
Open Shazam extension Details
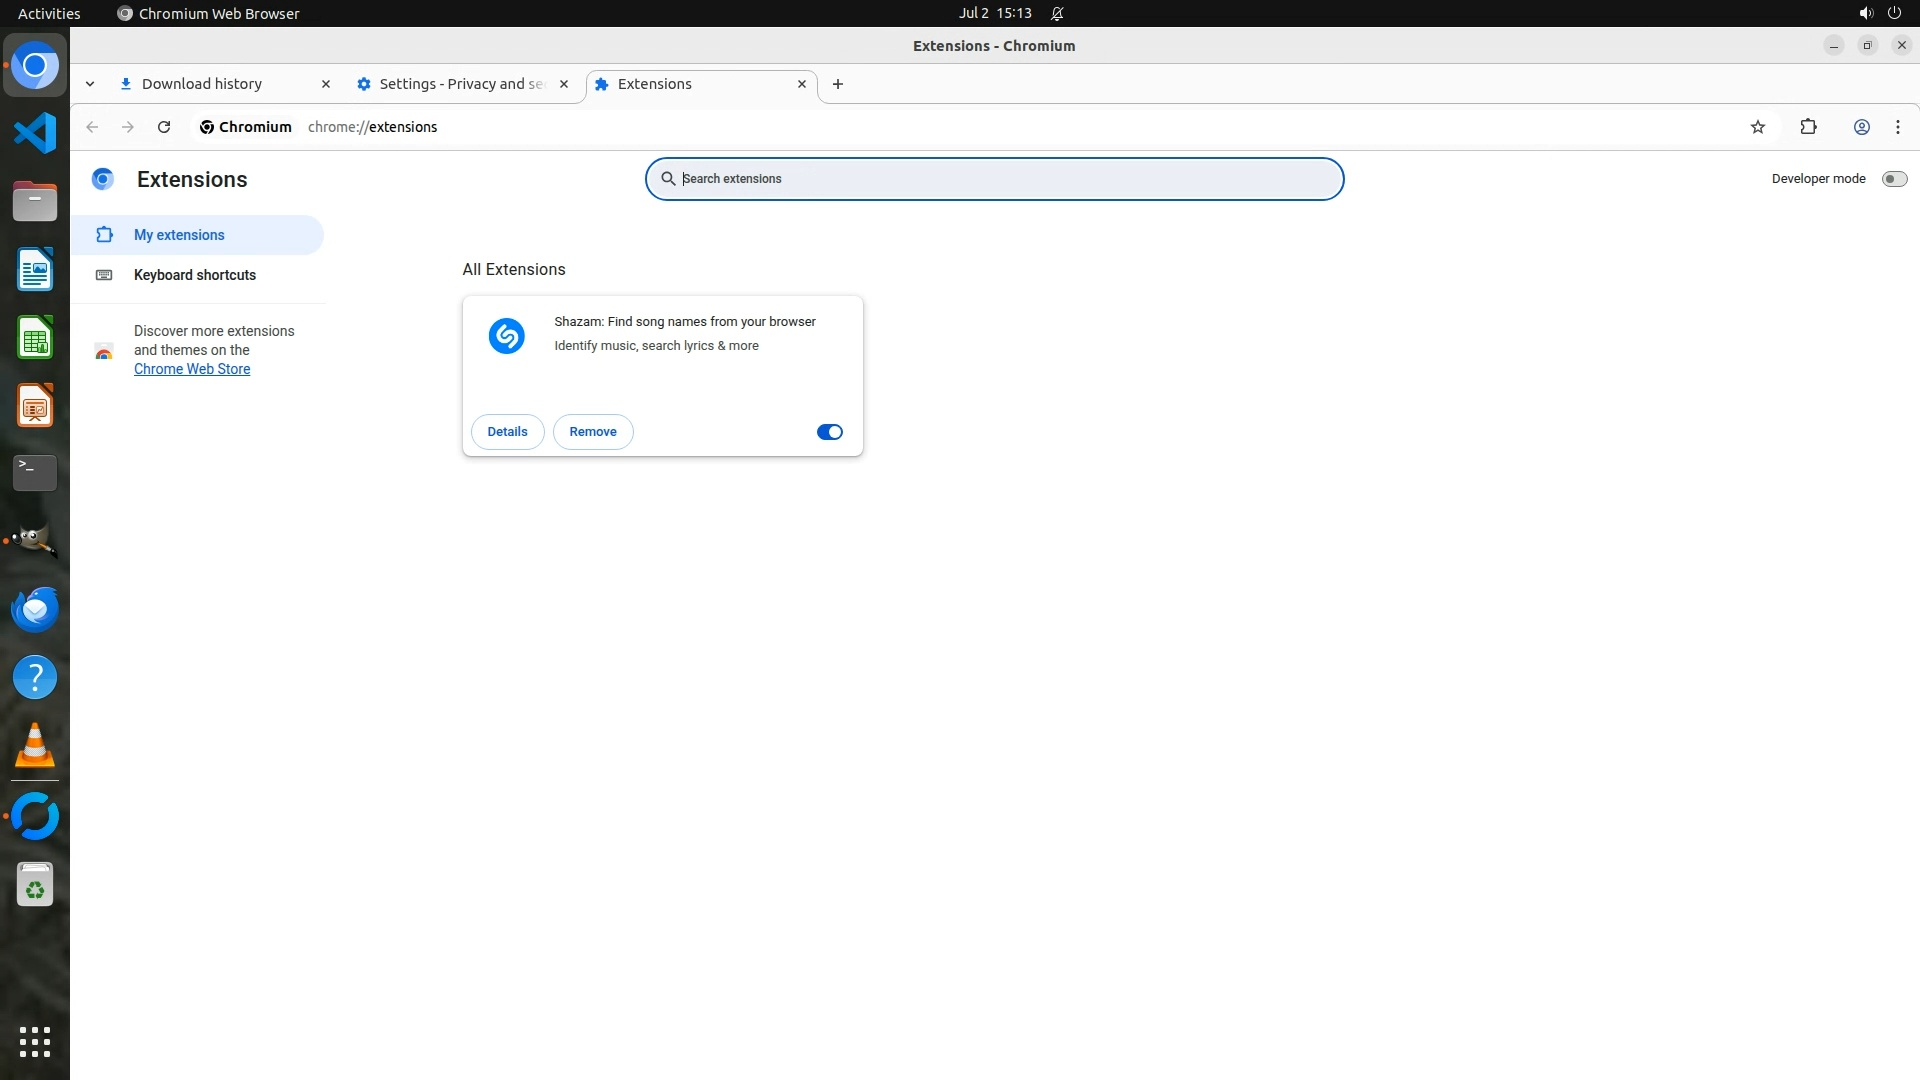click(507, 432)
